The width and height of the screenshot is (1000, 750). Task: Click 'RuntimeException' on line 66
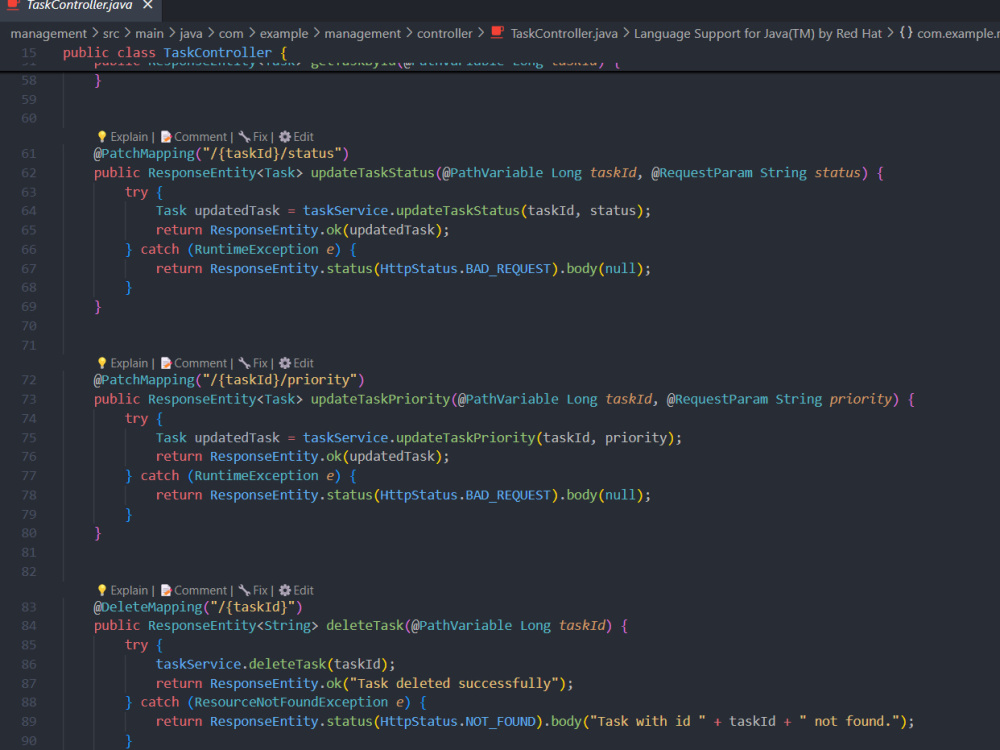click(x=256, y=249)
